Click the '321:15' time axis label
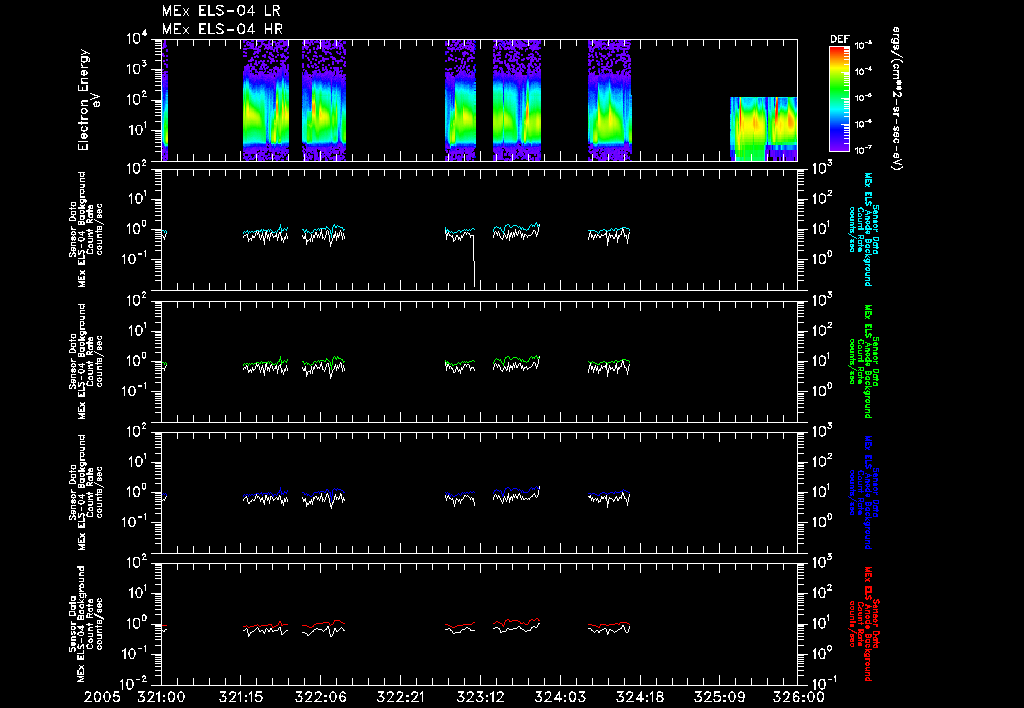 point(241,698)
